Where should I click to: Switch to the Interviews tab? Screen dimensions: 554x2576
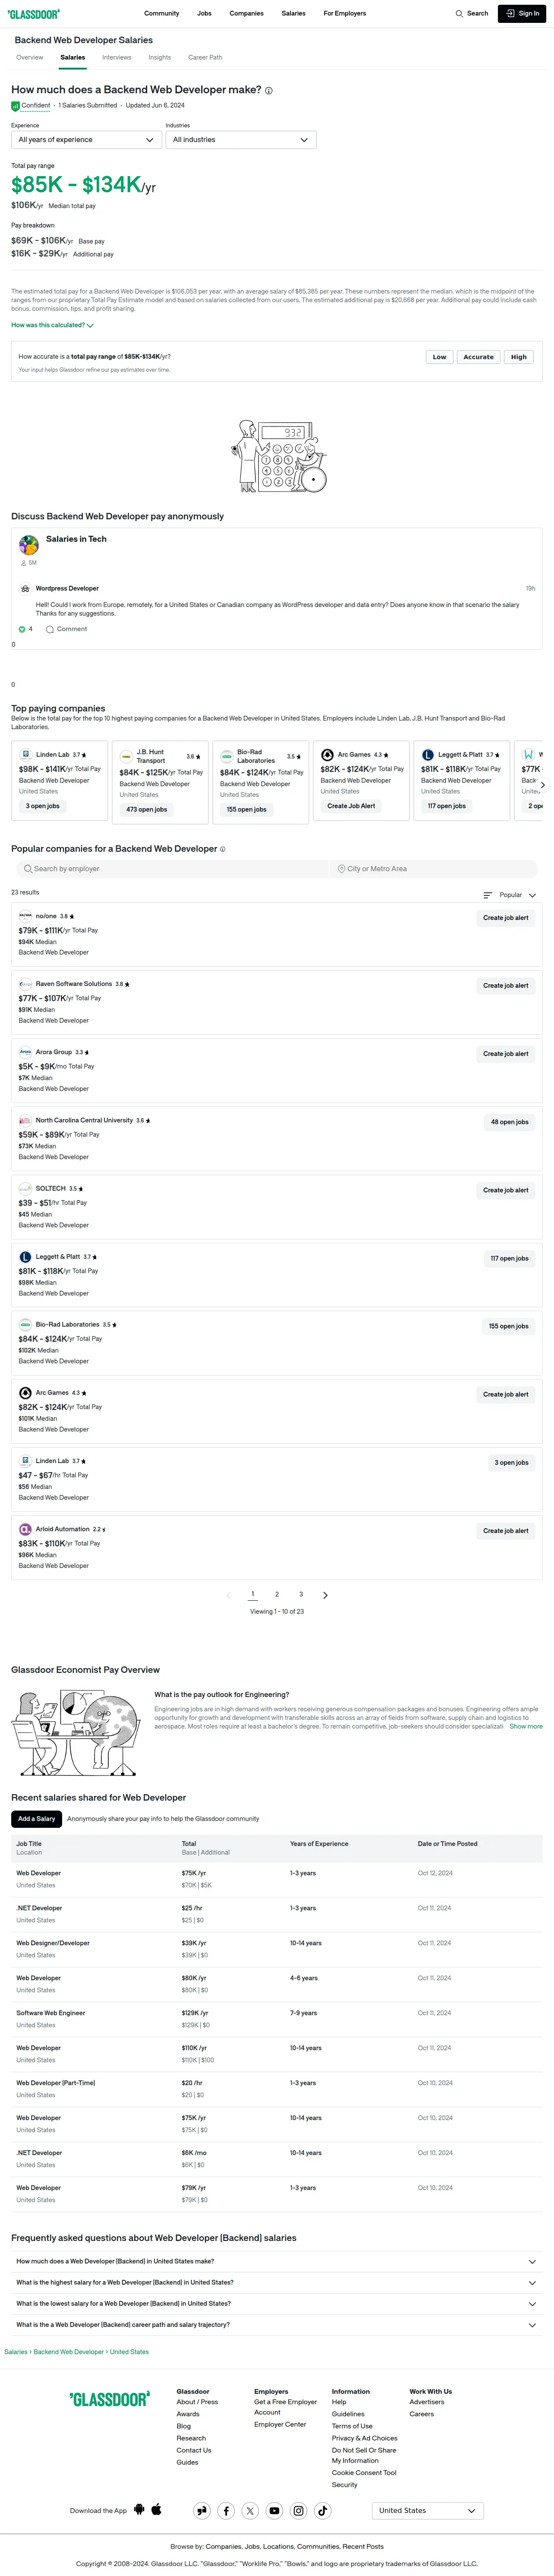pos(117,58)
